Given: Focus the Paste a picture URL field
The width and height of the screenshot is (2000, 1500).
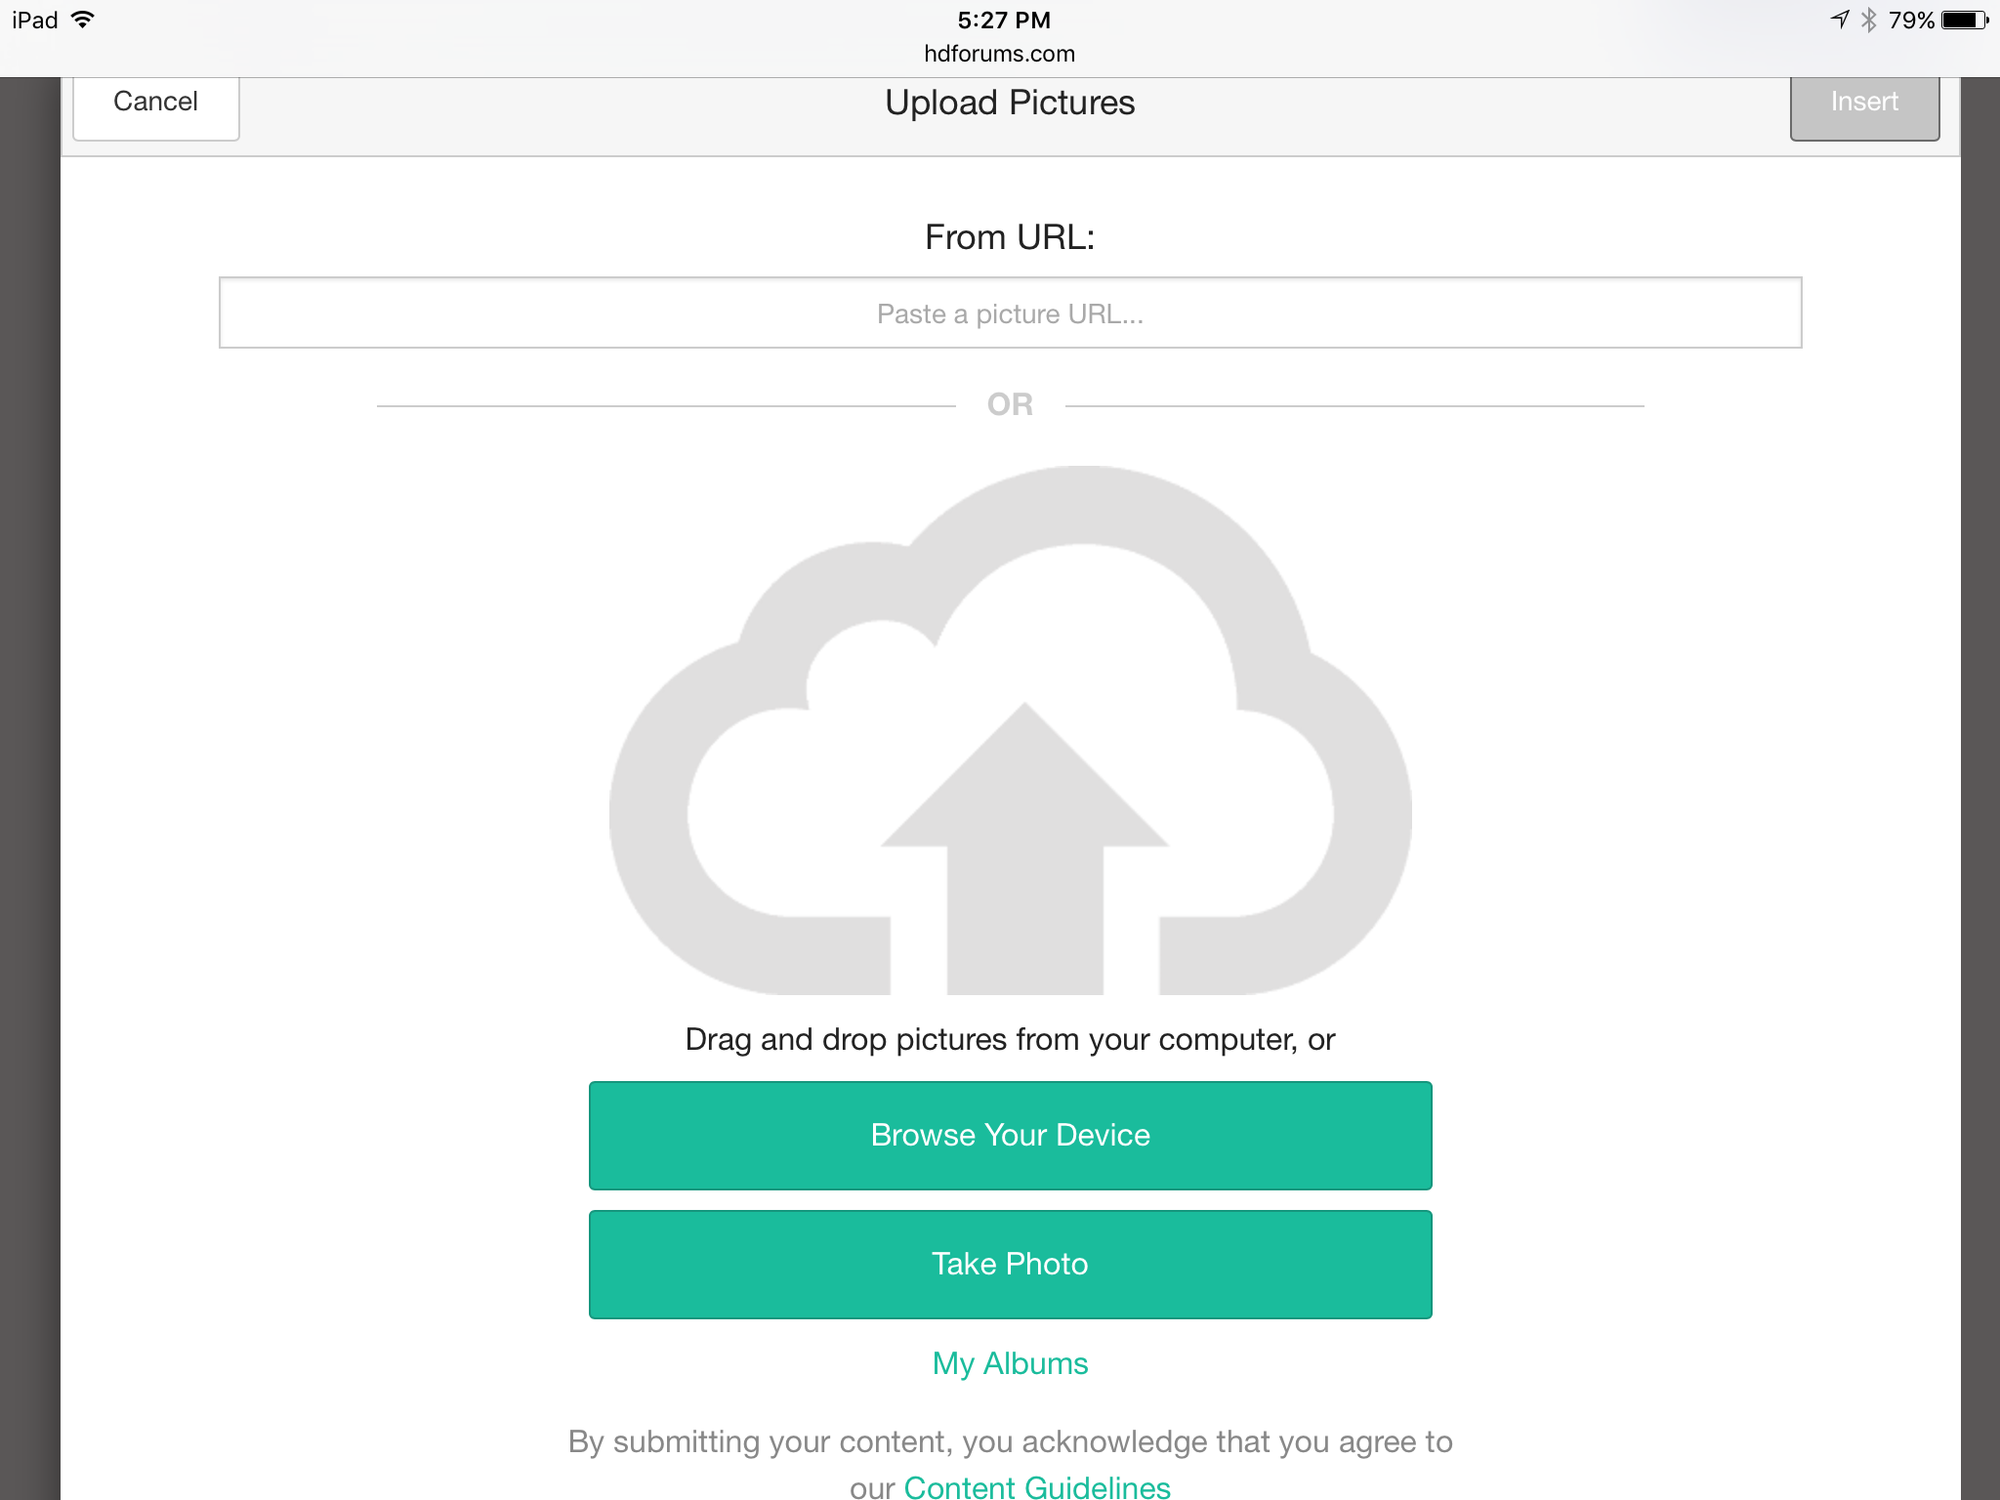Looking at the screenshot, I should (x=1010, y=313).
